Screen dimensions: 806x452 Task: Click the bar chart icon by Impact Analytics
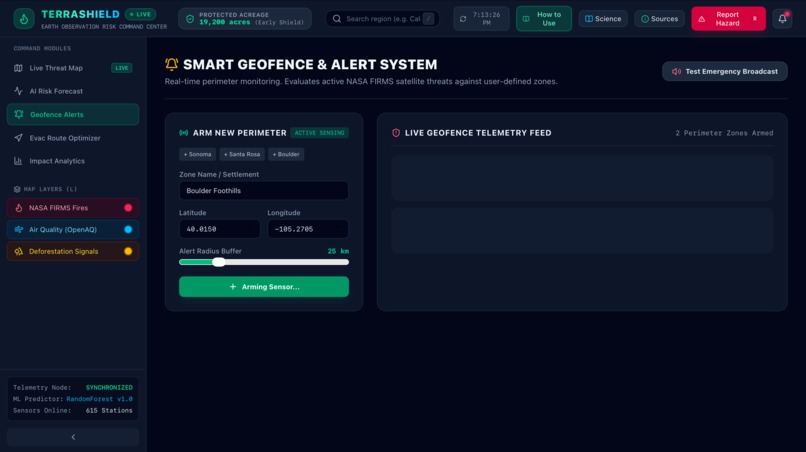(19, 161)
